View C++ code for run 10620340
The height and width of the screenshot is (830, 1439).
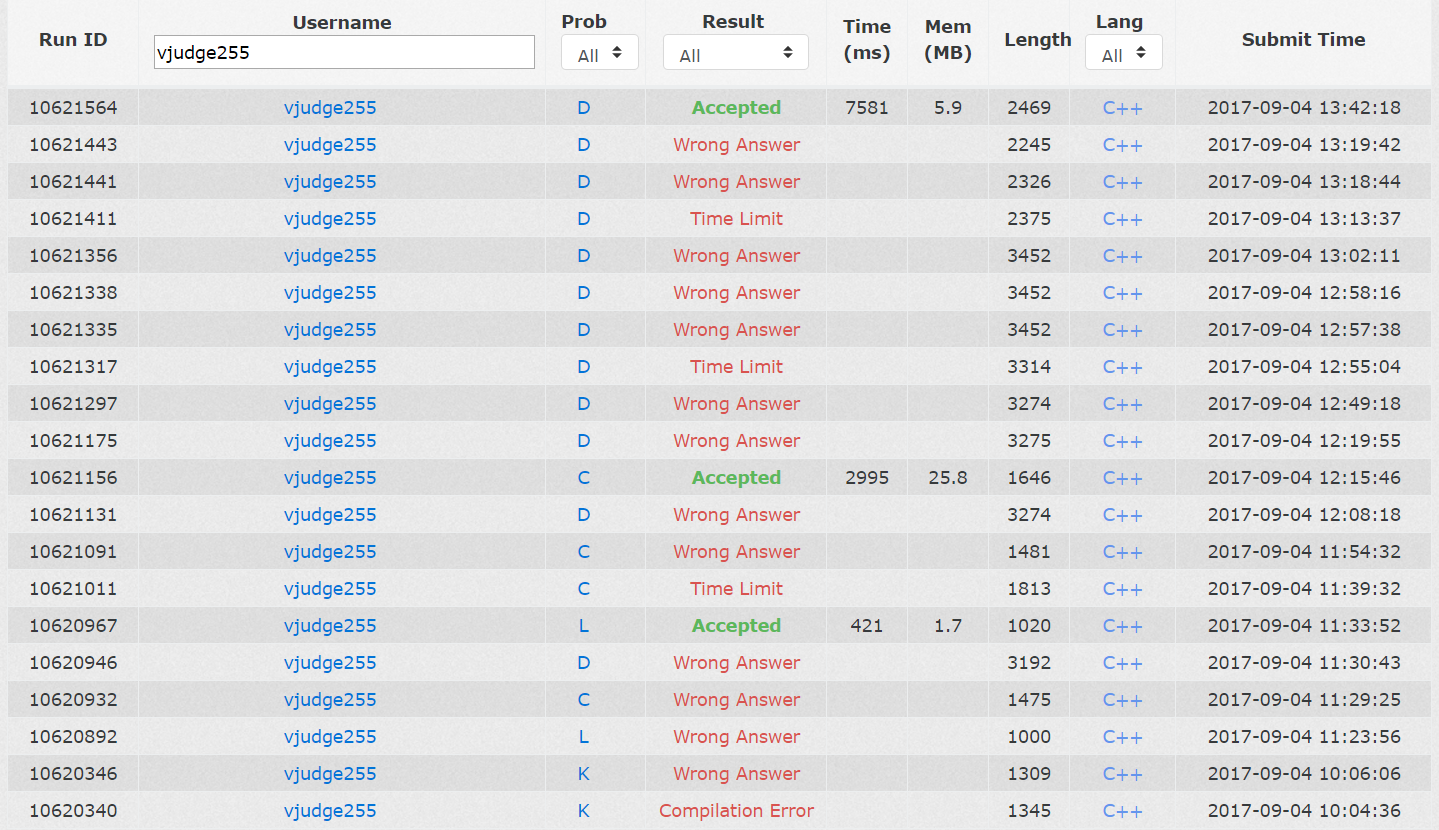pyautogui.click(x=1122, y=811)
